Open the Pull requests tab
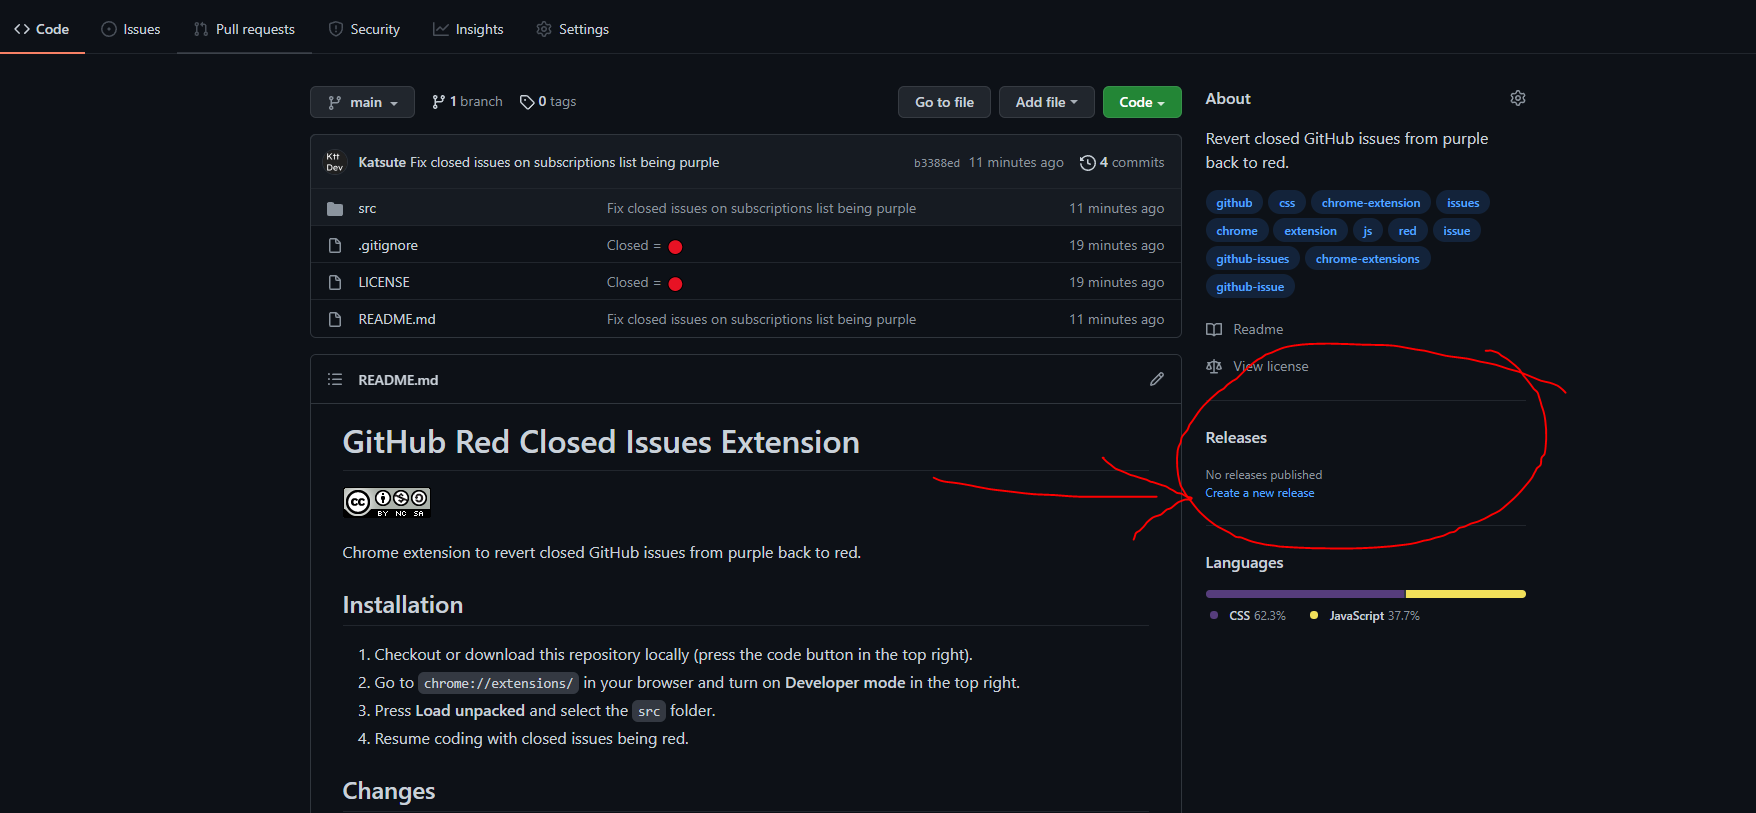This screenshot has height=813, width=1756. 244,29
